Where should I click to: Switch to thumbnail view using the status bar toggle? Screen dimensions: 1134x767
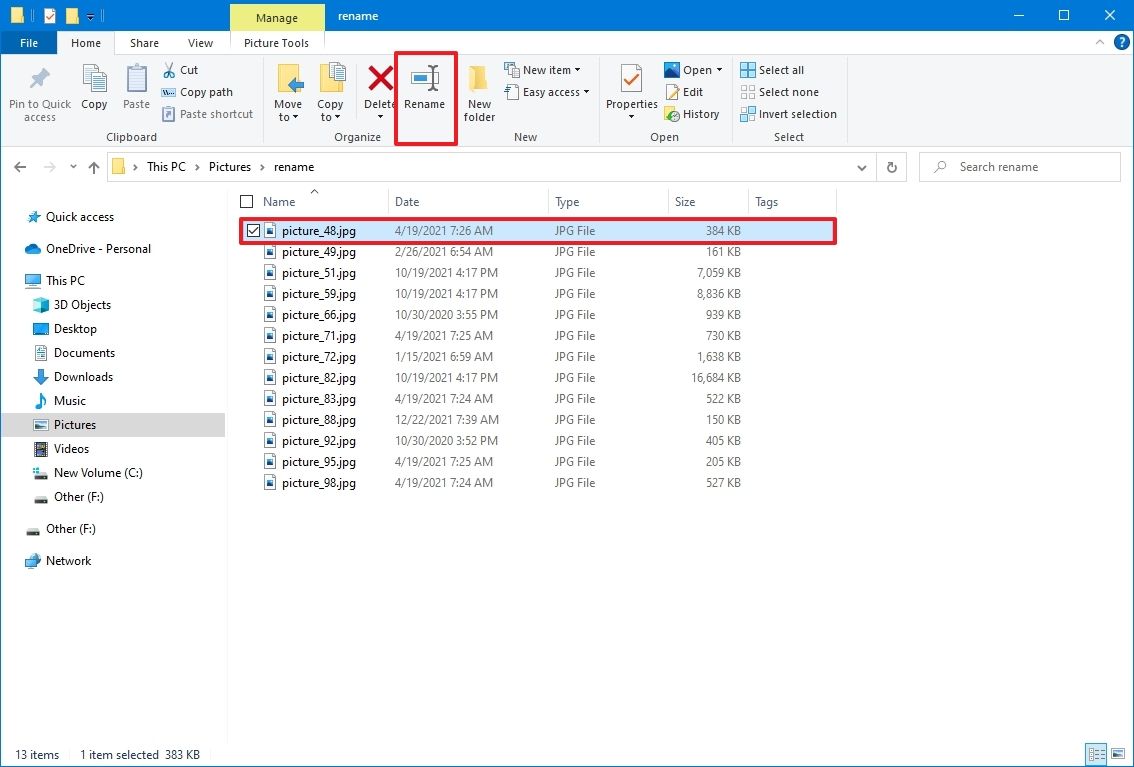tap(1120, 754)
